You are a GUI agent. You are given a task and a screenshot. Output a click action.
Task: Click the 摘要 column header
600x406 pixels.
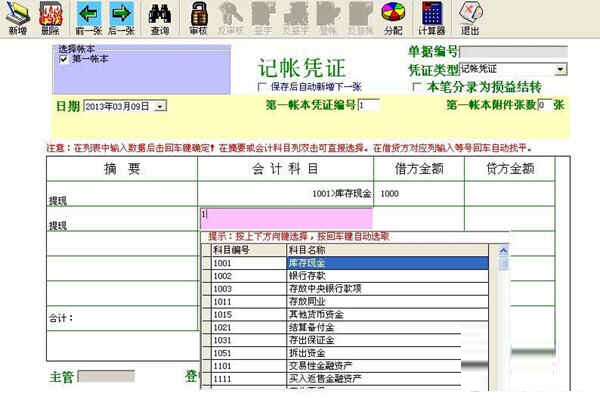click(x=122, y=169)
